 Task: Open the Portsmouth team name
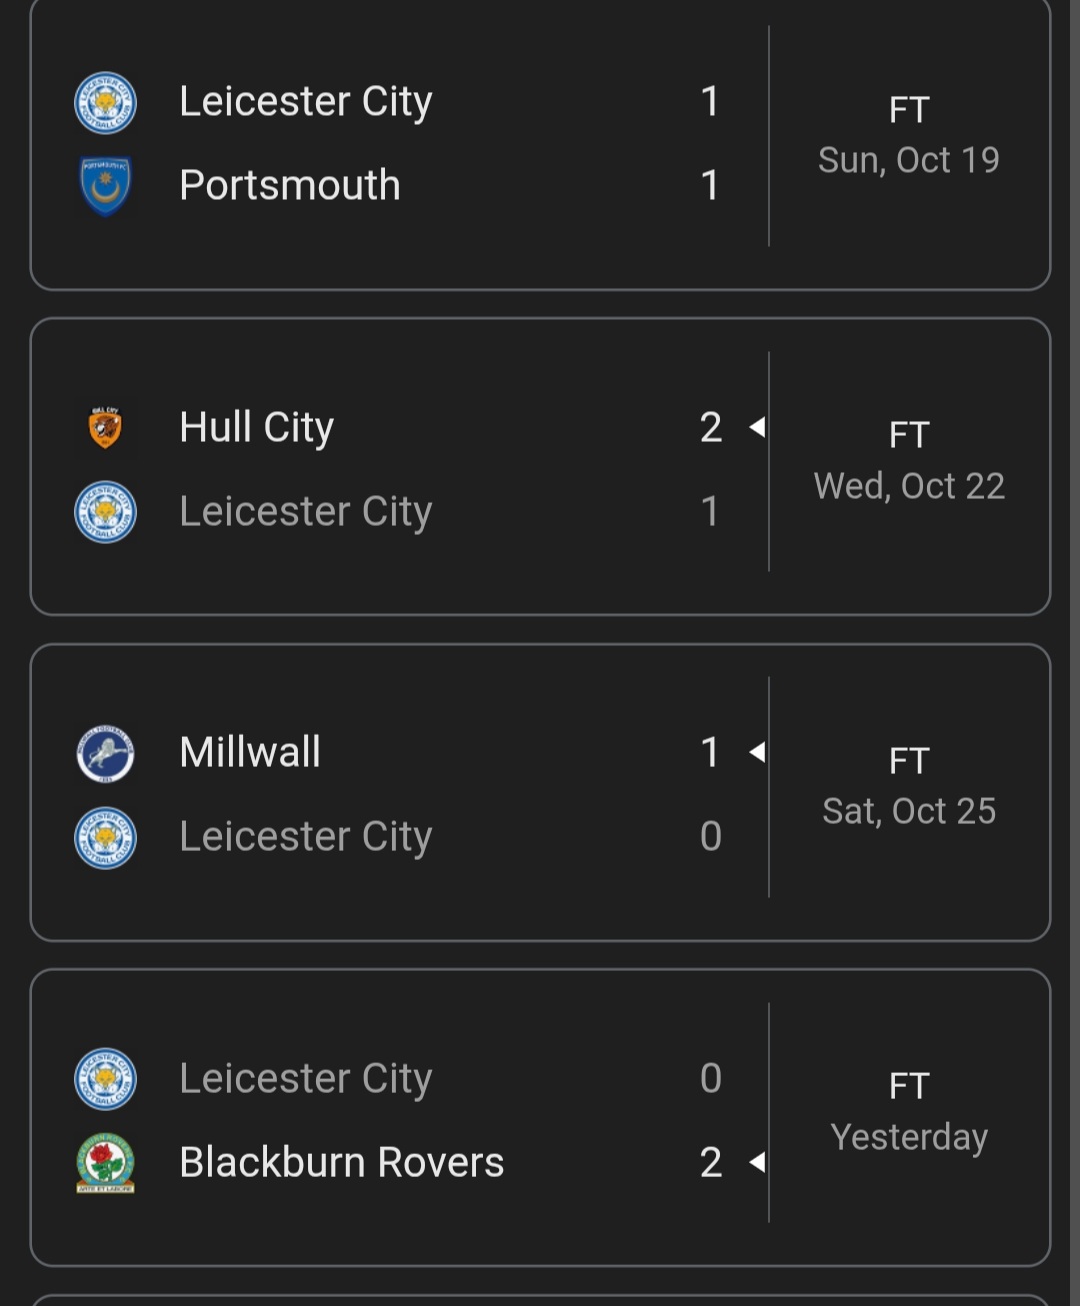point(290,186)
